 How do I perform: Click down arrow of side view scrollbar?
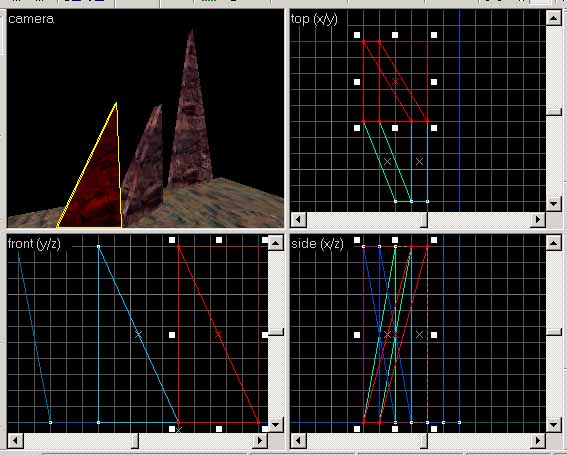click(x=553, y=425)
